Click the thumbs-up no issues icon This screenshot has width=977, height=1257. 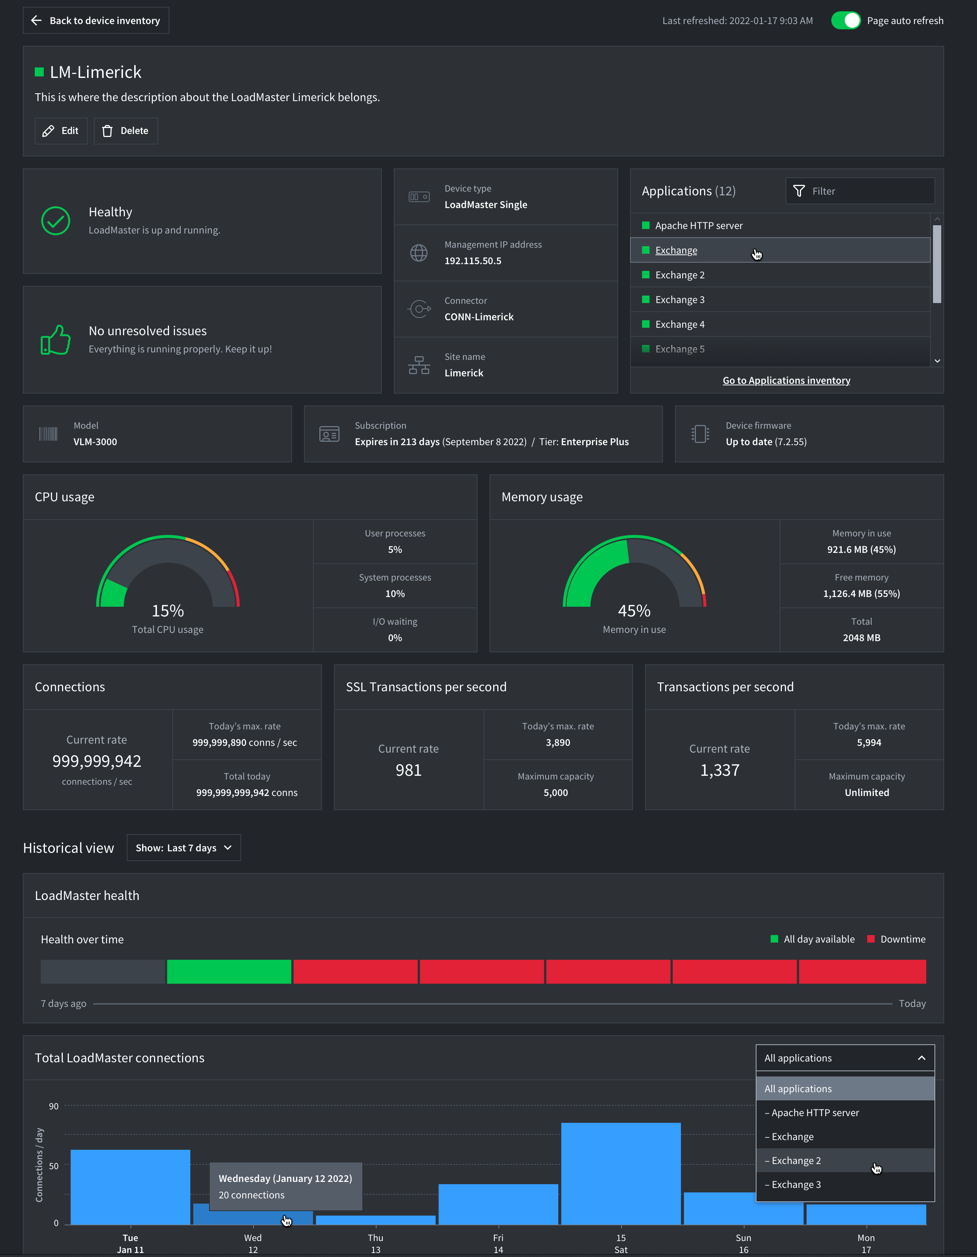56,340
